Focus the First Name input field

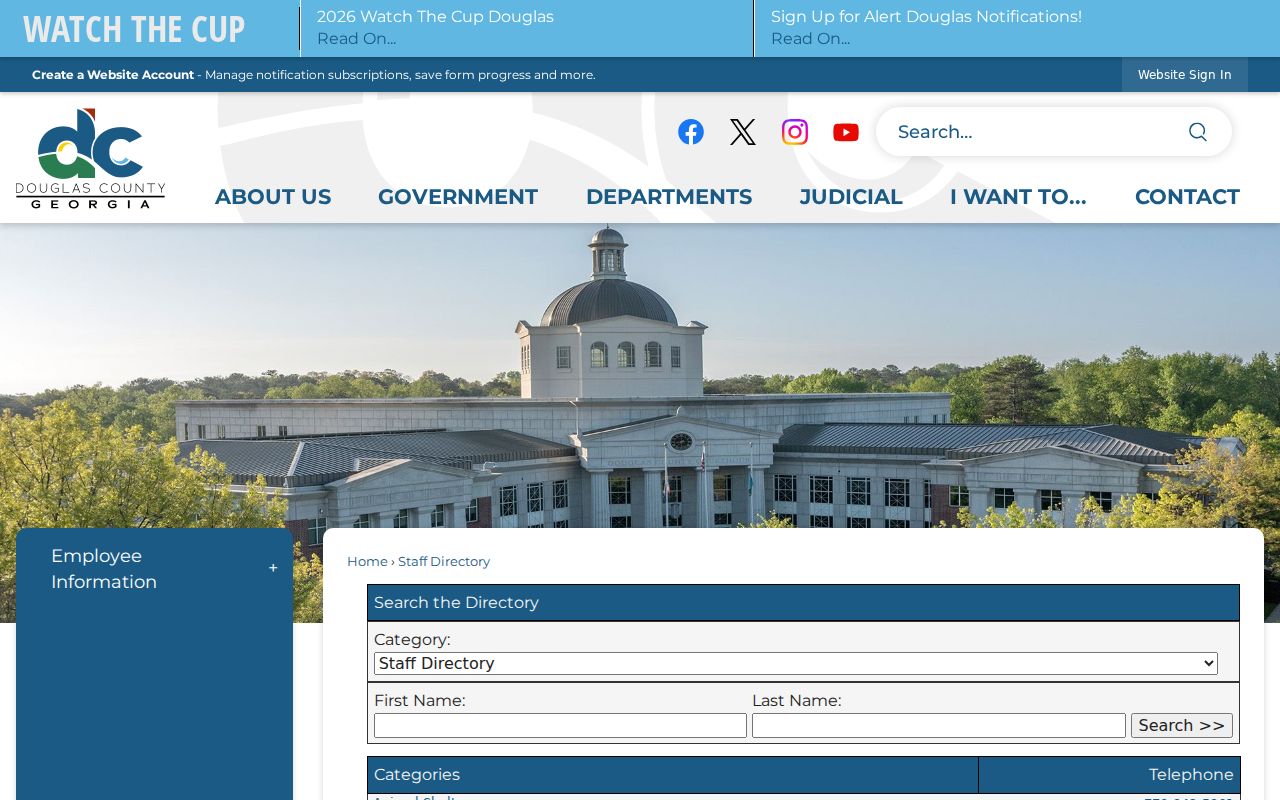coord(560,726)
